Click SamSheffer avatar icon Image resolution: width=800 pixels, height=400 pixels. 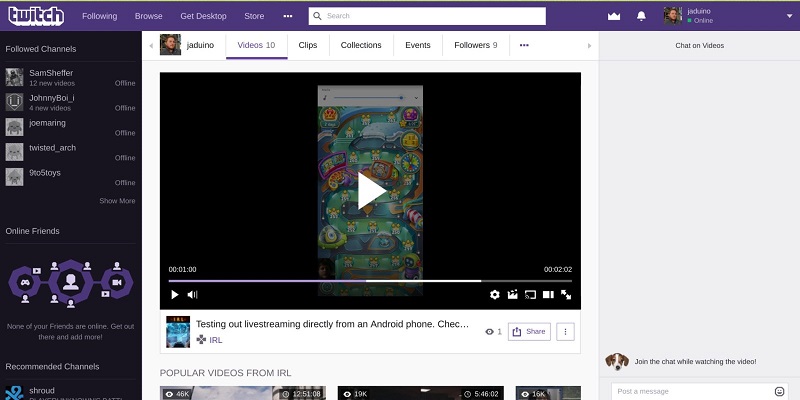click(14, 77)
